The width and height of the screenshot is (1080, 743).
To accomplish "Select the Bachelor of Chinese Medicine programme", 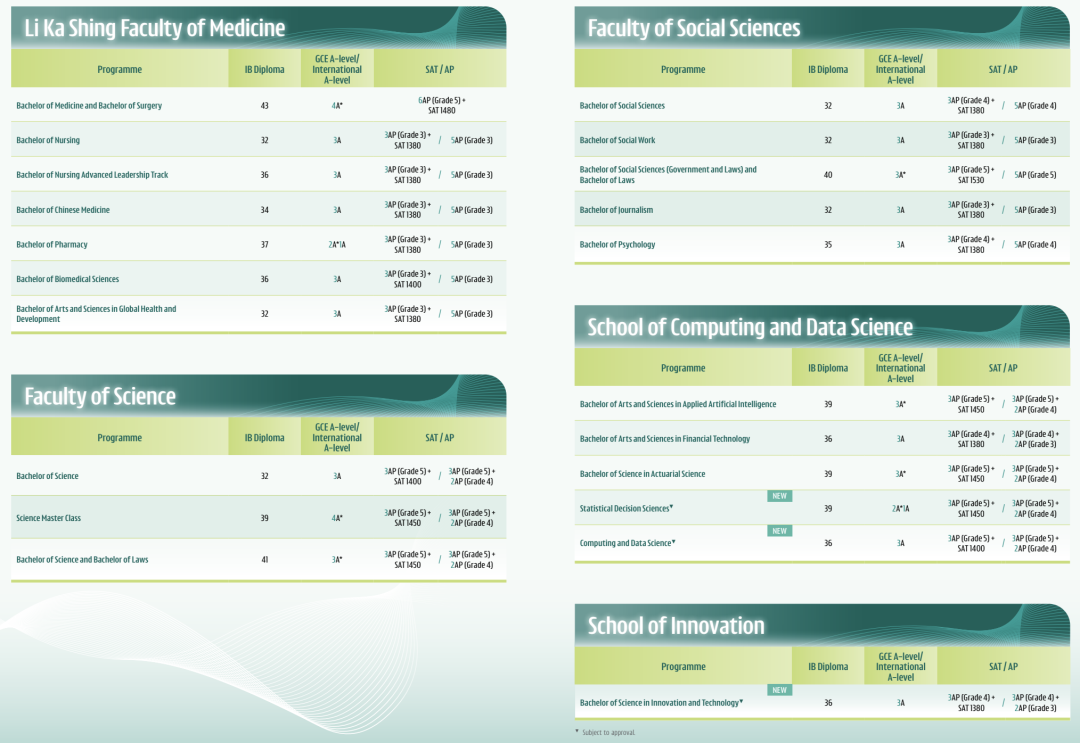I will pos(63,210).
